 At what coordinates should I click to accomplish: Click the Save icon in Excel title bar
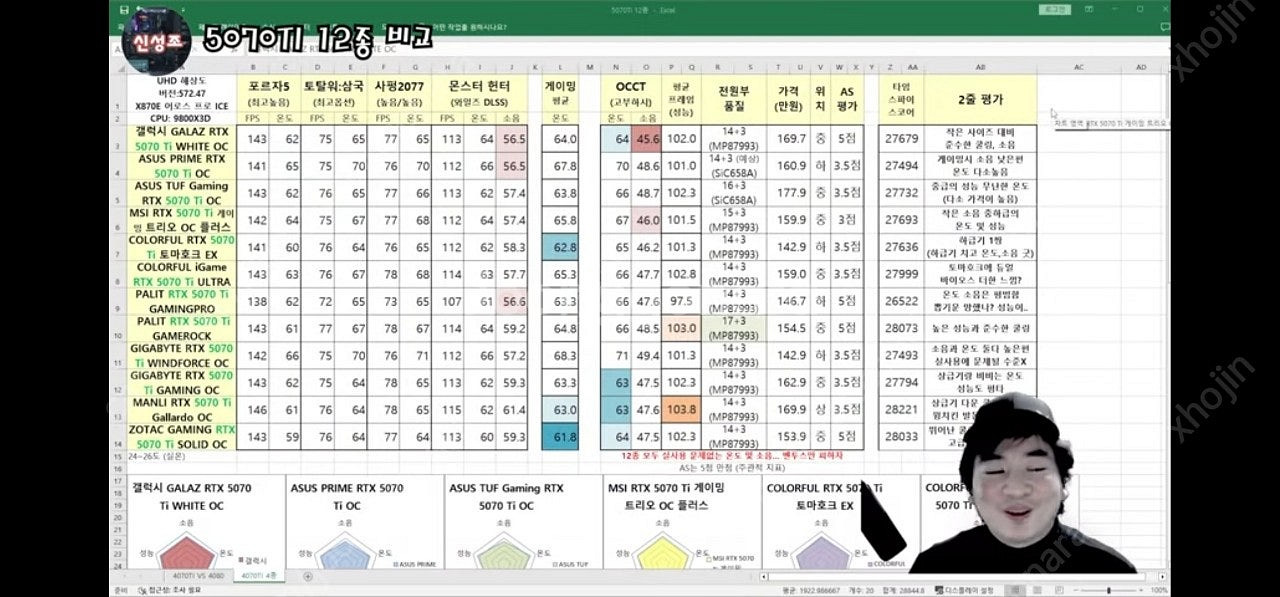pyautogui.click(x=123, y=10)
